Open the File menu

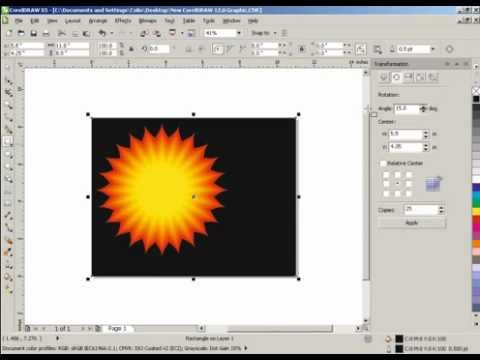tap(19, 21)
